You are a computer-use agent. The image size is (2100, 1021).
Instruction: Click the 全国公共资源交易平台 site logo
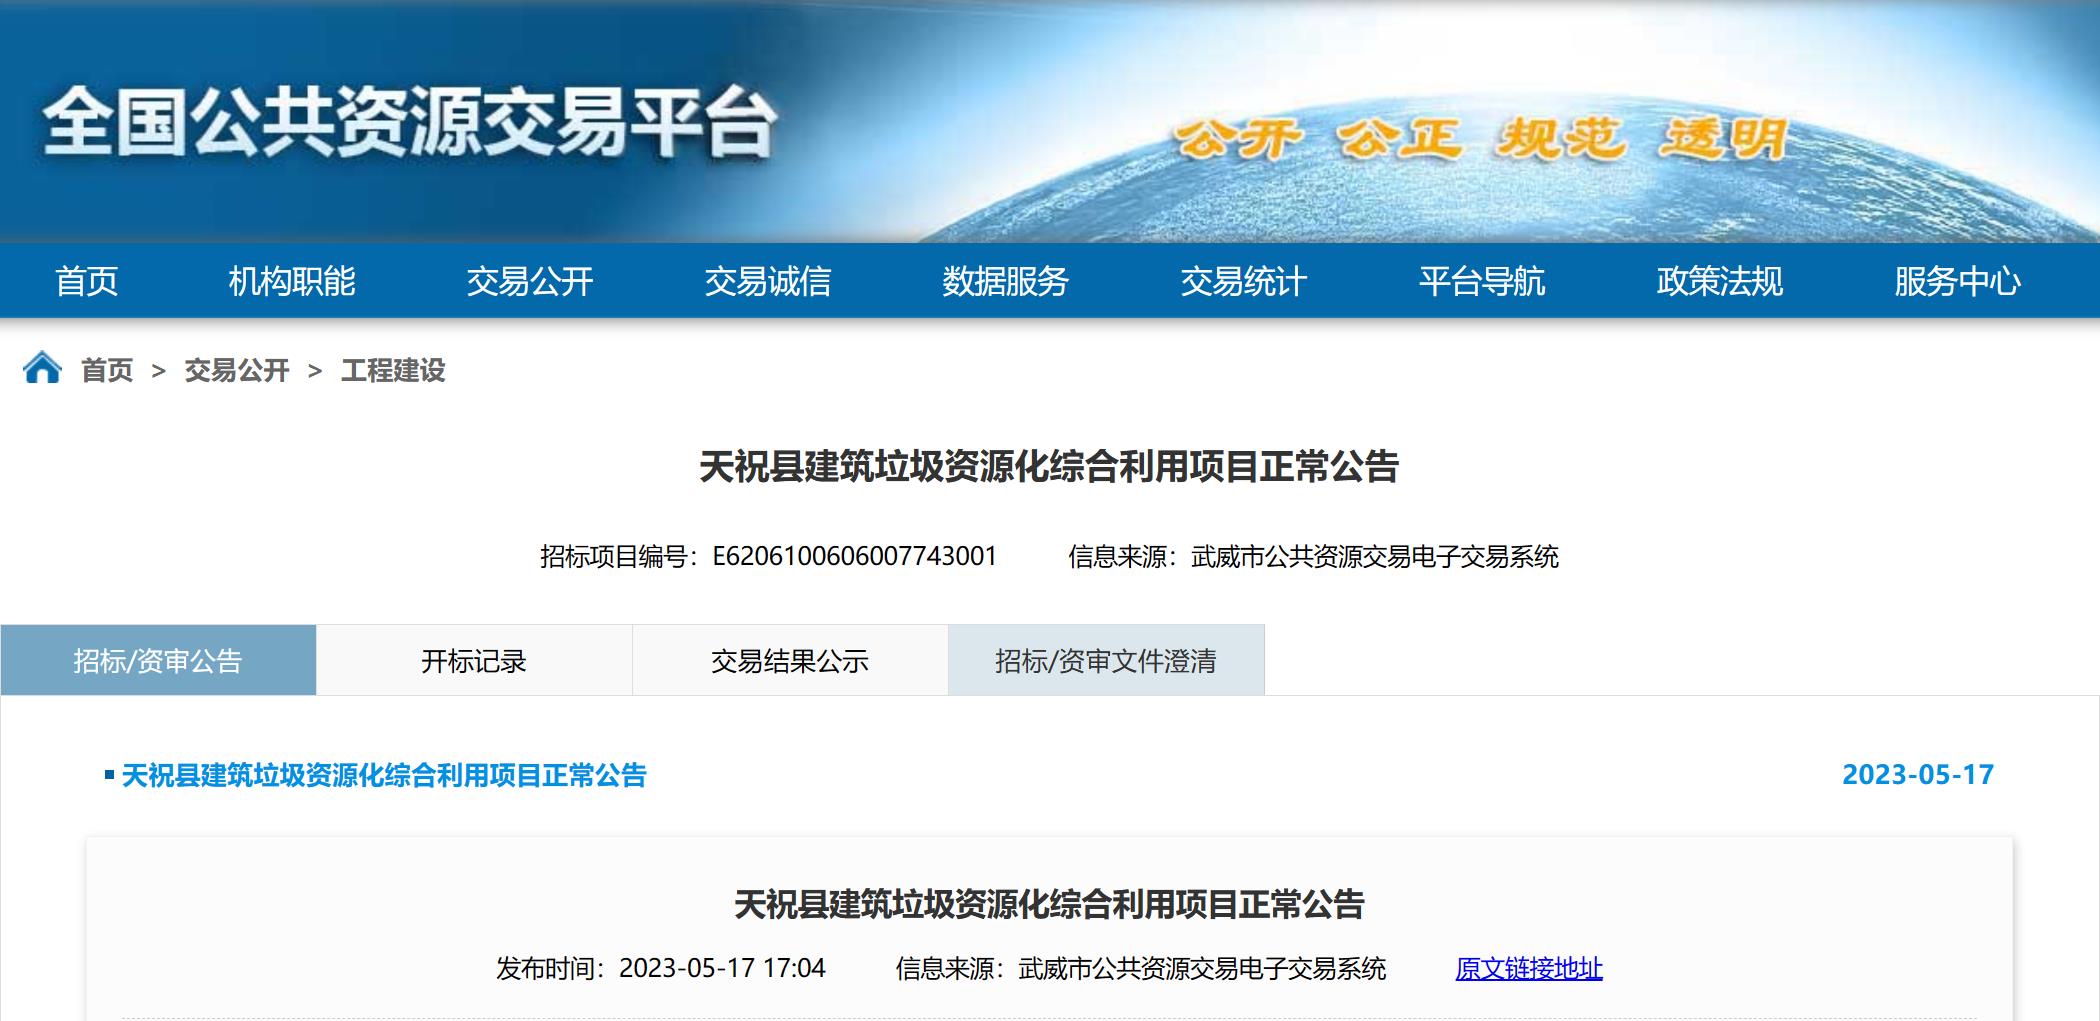coord(409,122)
